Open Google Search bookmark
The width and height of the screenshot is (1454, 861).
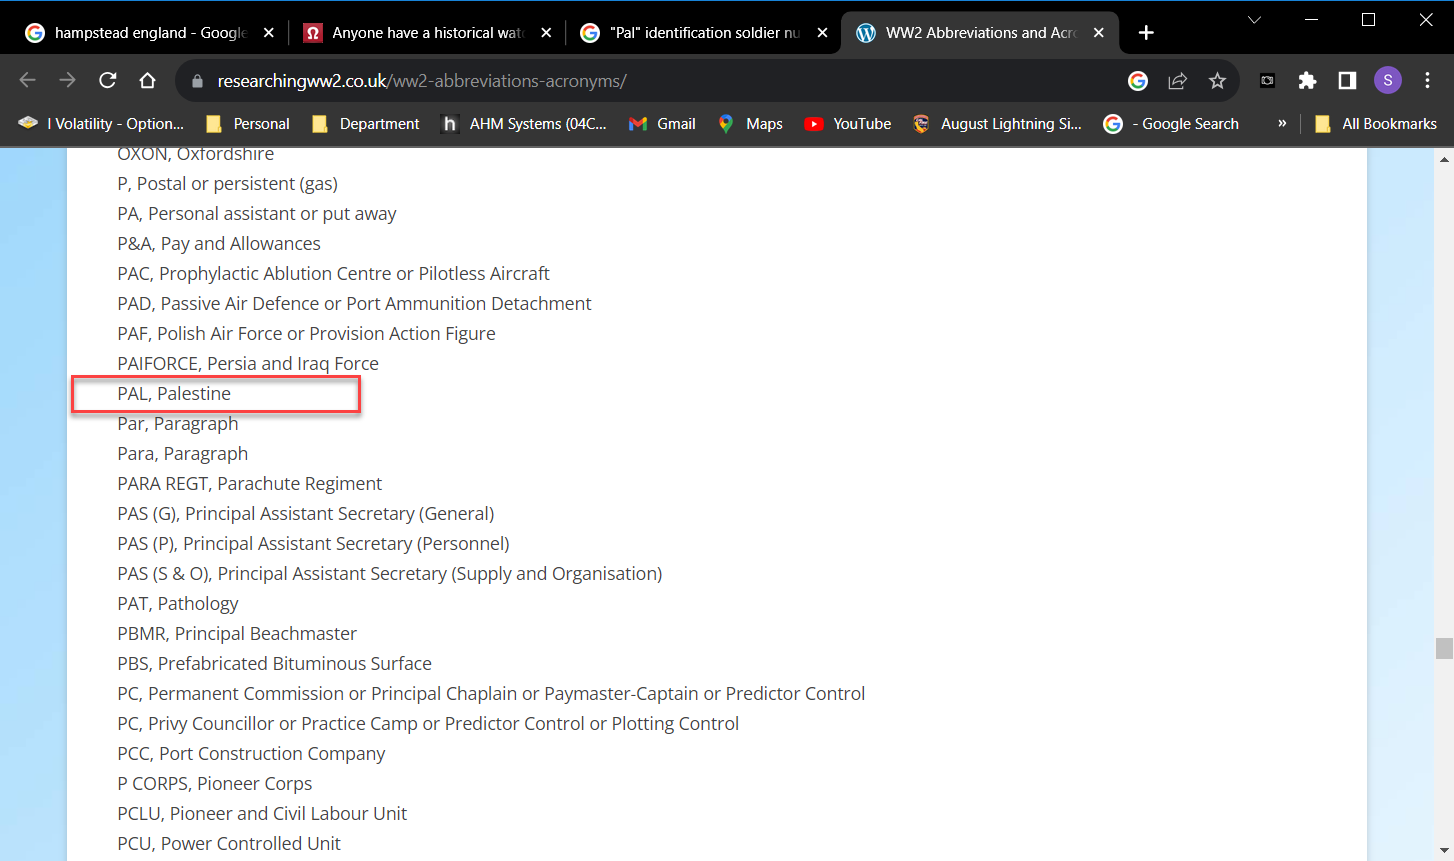click(x=1171, y=124)
